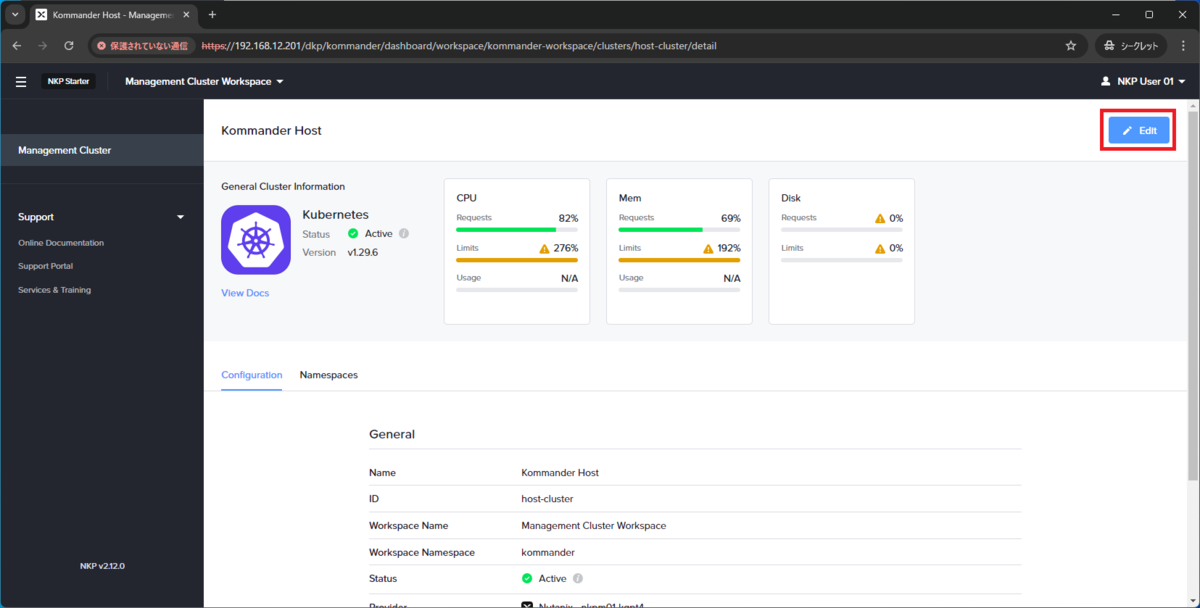Click the Nutanix provider icon
Screen dimensions: 1200x608
527,603
